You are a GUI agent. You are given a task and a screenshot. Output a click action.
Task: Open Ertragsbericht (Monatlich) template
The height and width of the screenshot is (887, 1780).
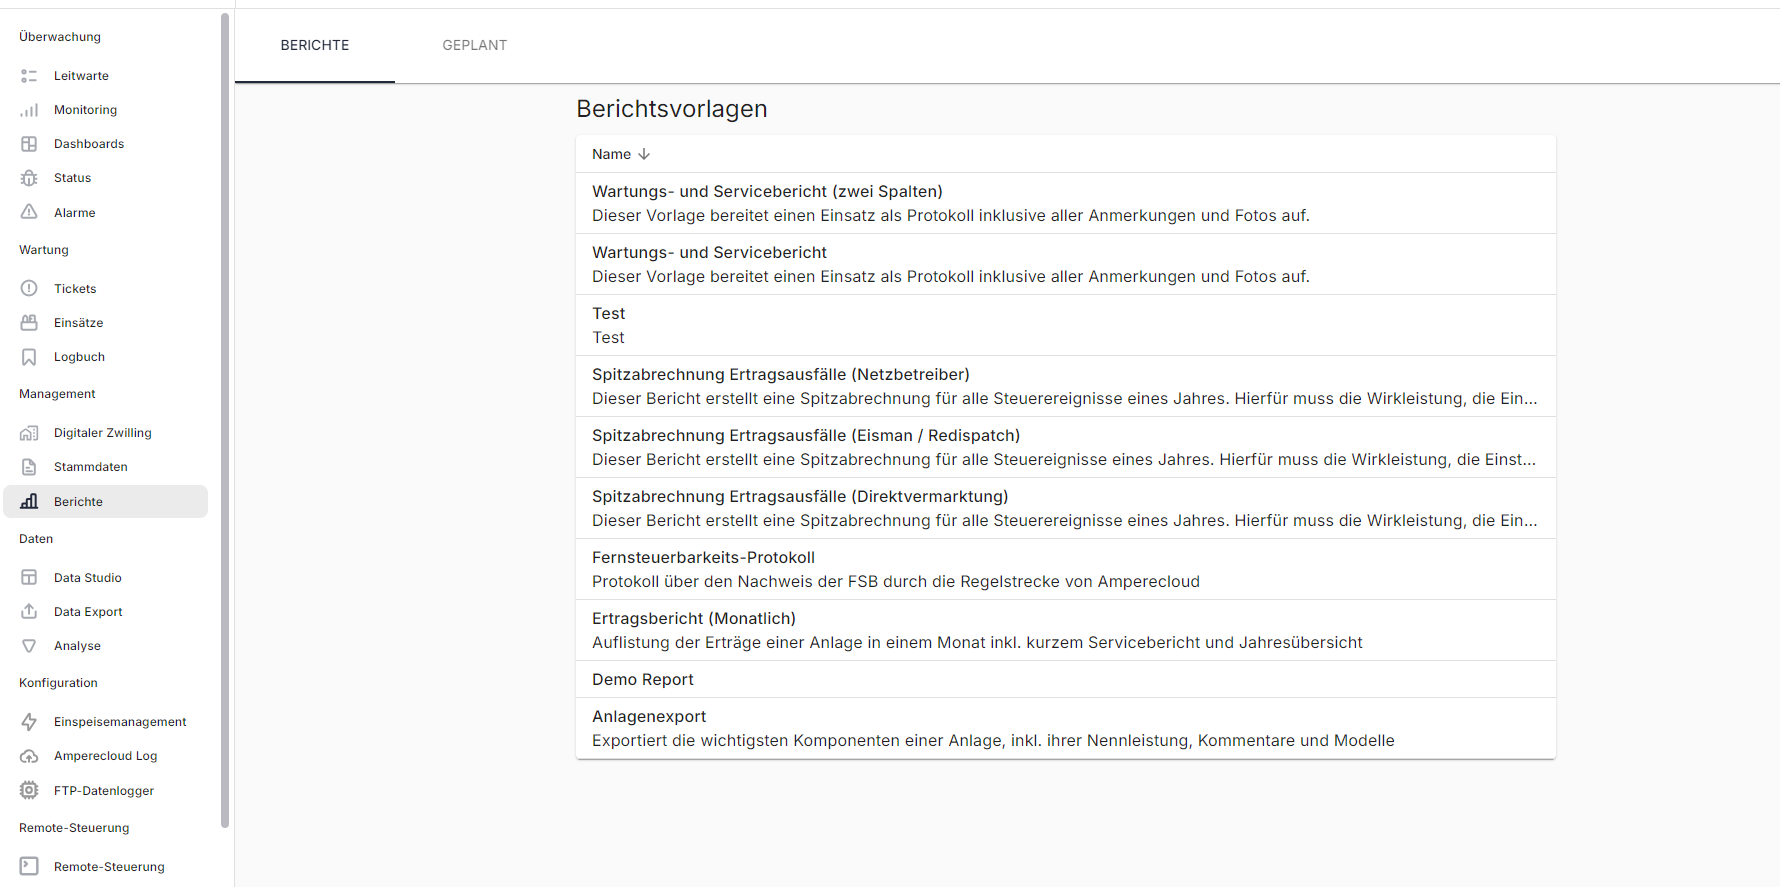coord(694,619)
